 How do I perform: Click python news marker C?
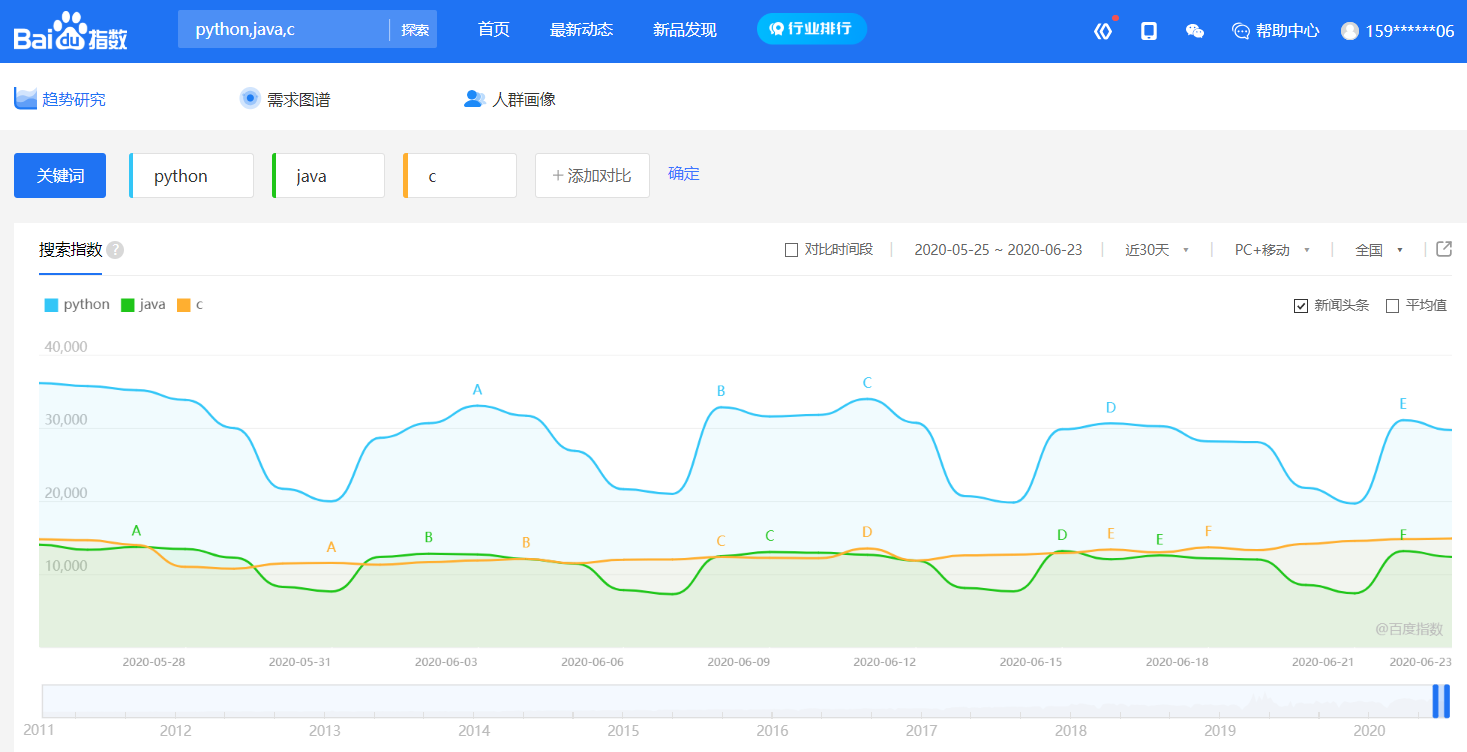(x=867, y=383)
